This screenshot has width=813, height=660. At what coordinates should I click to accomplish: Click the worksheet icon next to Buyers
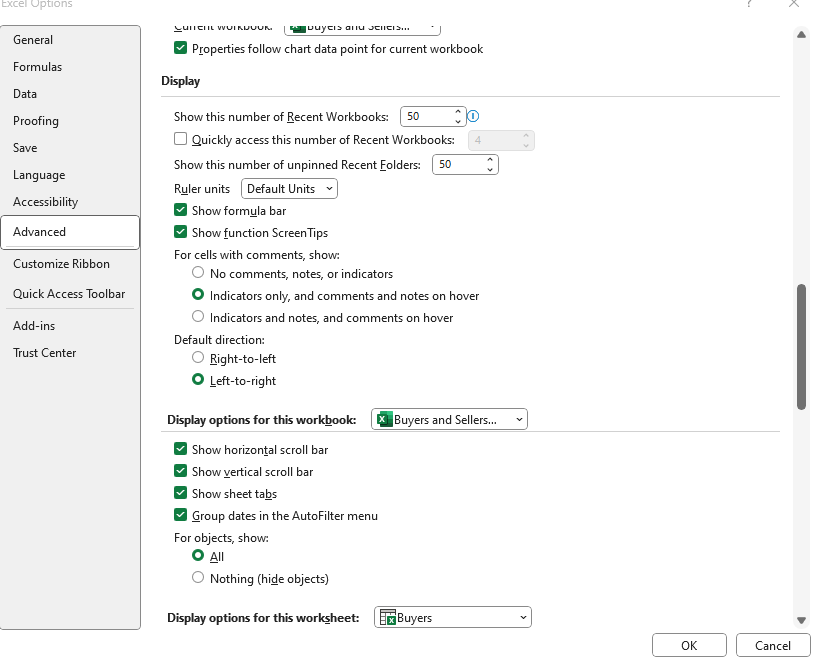click(x=387, y=617)
